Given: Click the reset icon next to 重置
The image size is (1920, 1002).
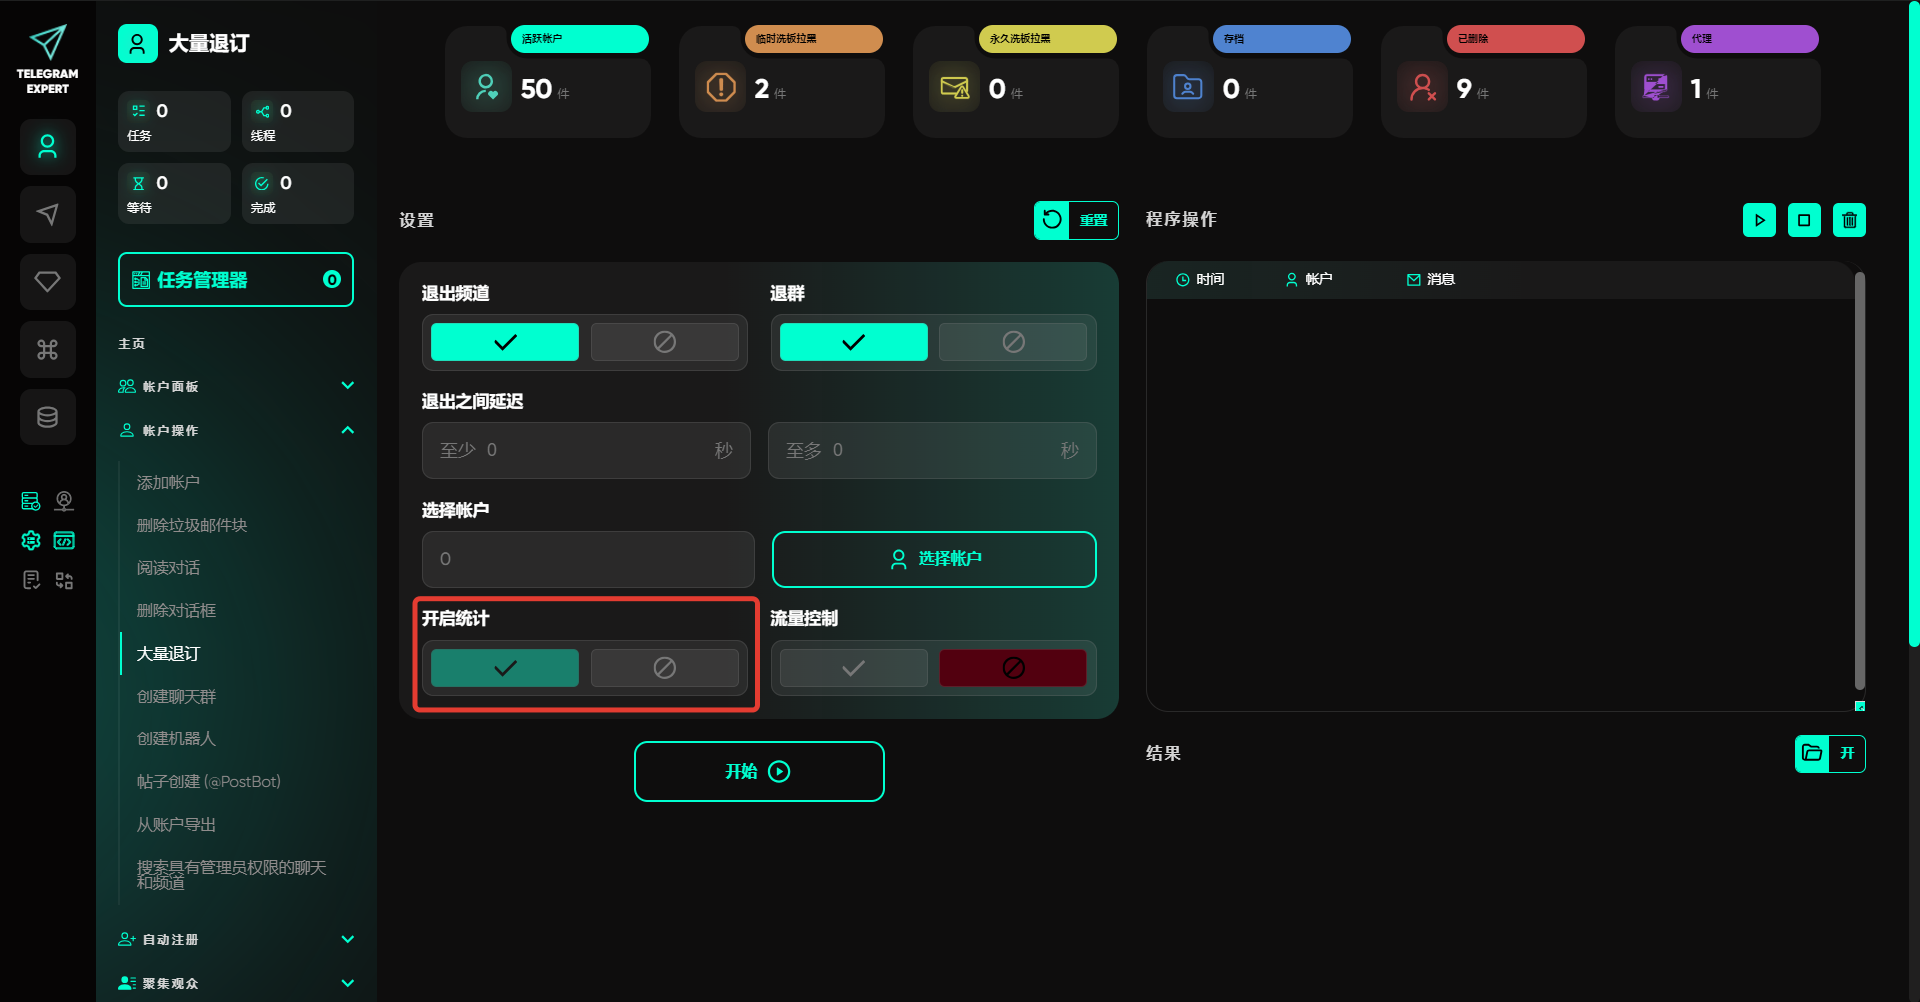Looking at the screenshot, I should [x=1052, y=220].
